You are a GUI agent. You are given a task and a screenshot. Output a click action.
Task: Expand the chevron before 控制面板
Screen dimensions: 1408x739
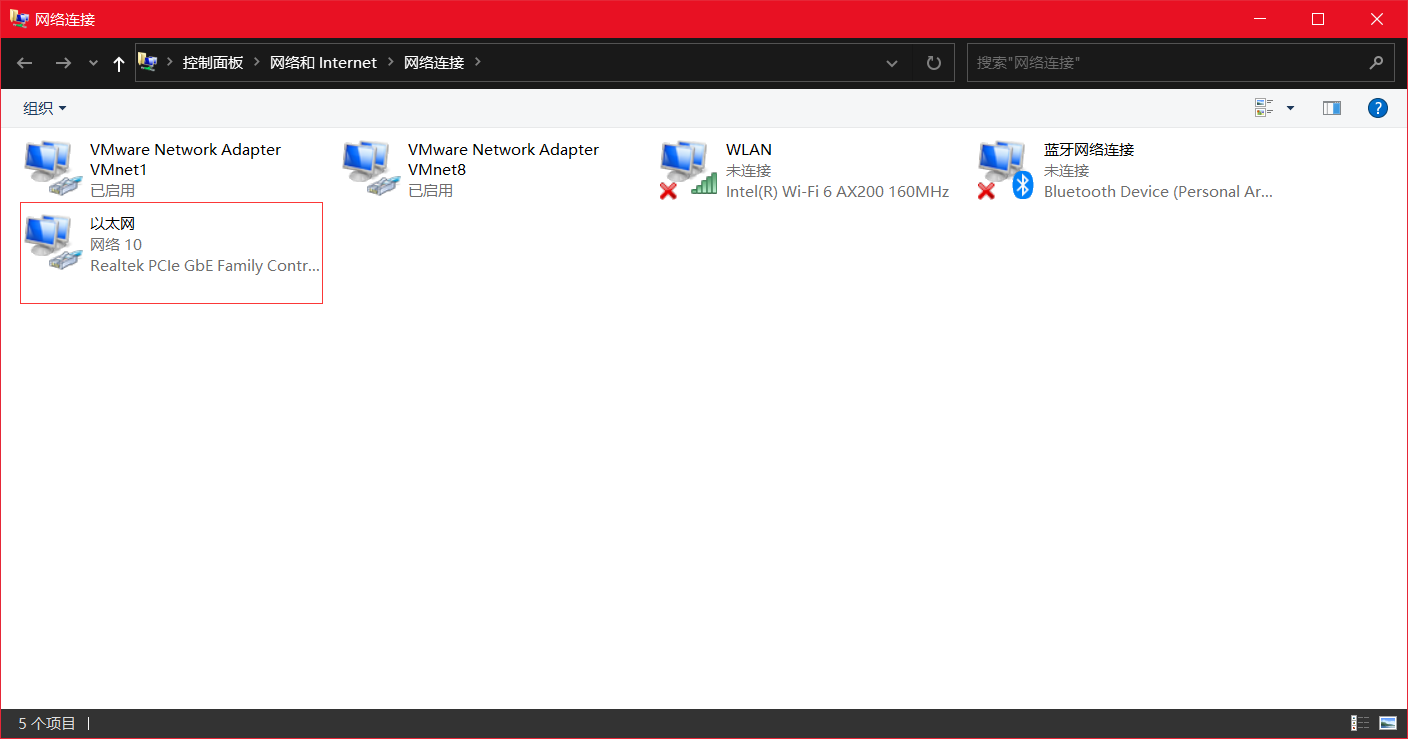169,62
